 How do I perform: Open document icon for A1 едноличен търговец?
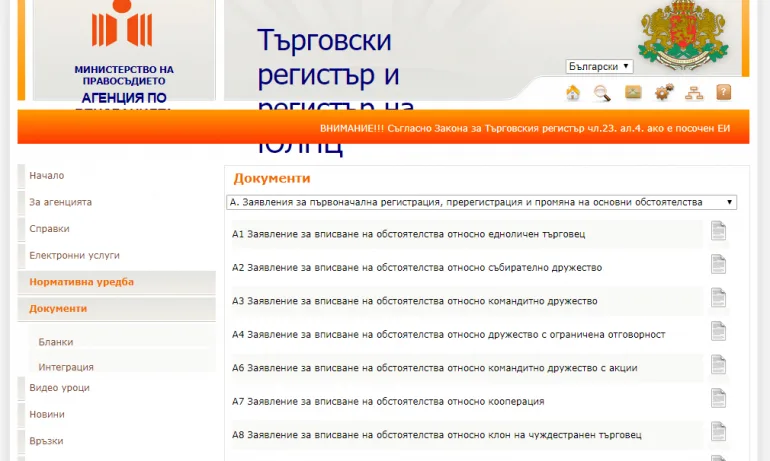pyautogui.click(x=718, y=231)
